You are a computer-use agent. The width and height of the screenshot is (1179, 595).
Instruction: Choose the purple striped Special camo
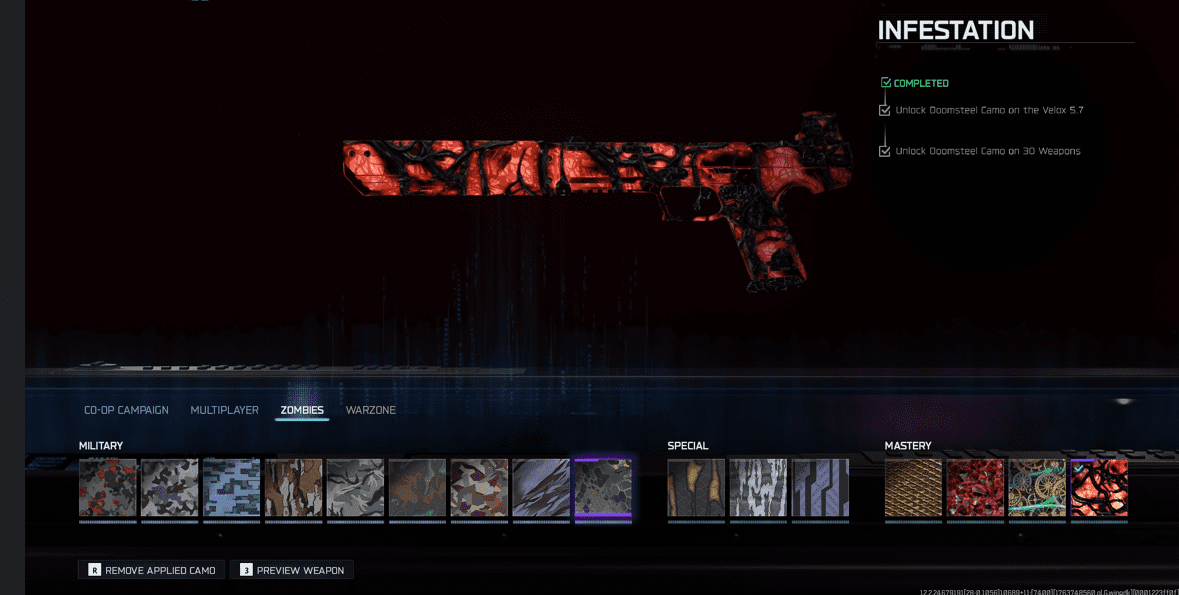pyautogui.click(x=820, y=488)
